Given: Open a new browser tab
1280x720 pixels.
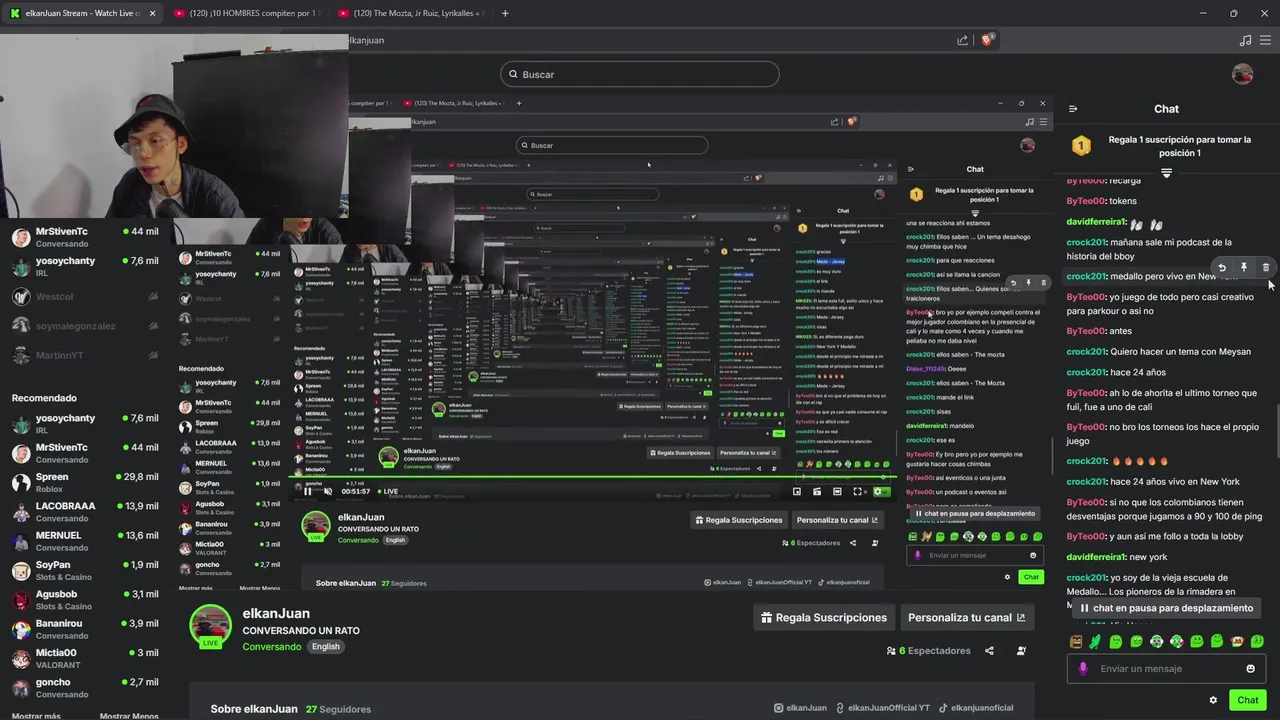Looking at the screenshot, I should click(505, 13).
